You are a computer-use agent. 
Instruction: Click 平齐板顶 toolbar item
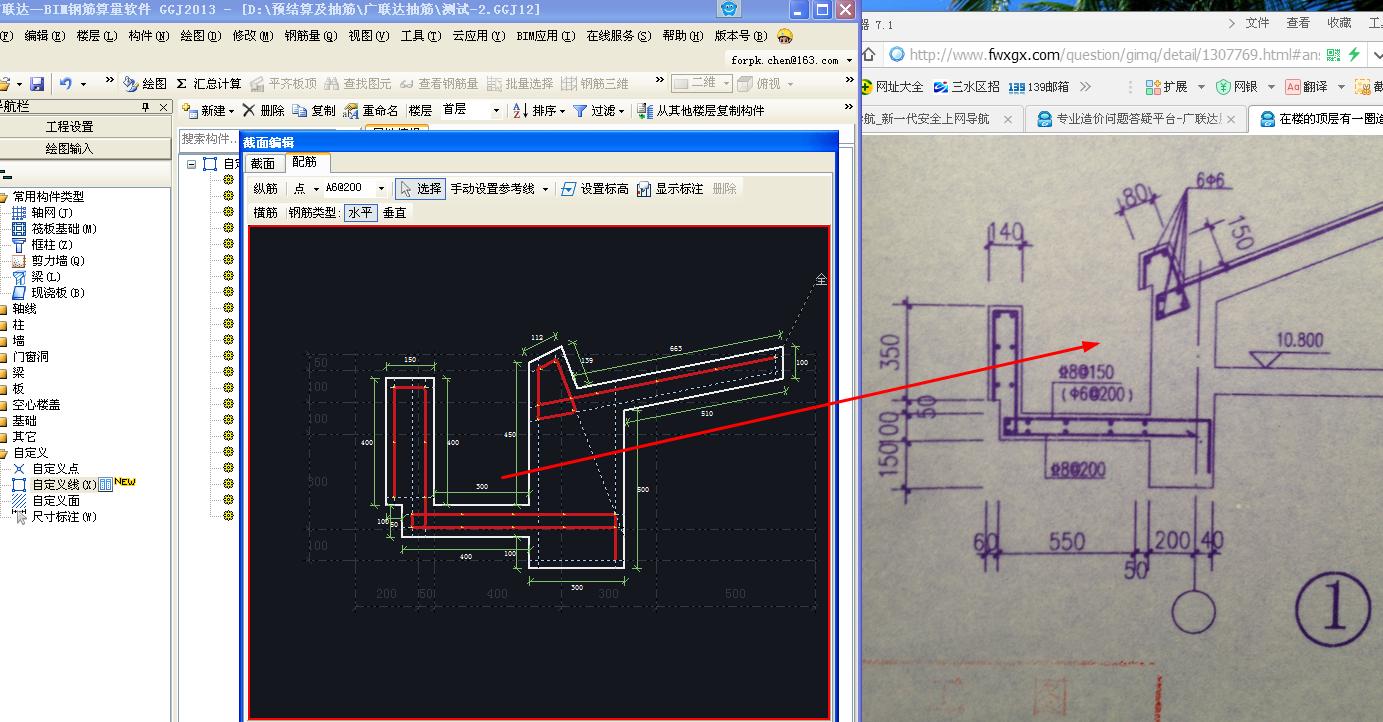pyautogui.click(x=283, y=84)
